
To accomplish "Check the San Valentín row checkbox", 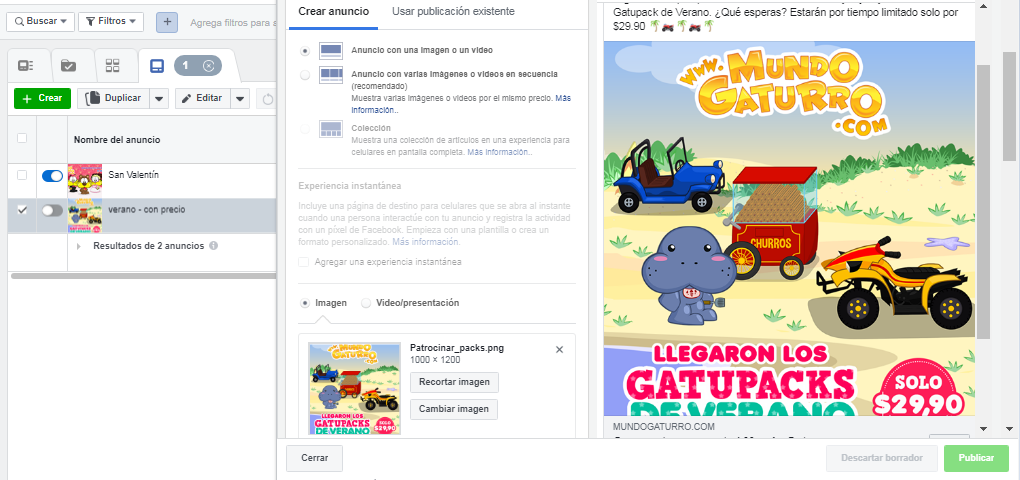I will click(22, 175).
